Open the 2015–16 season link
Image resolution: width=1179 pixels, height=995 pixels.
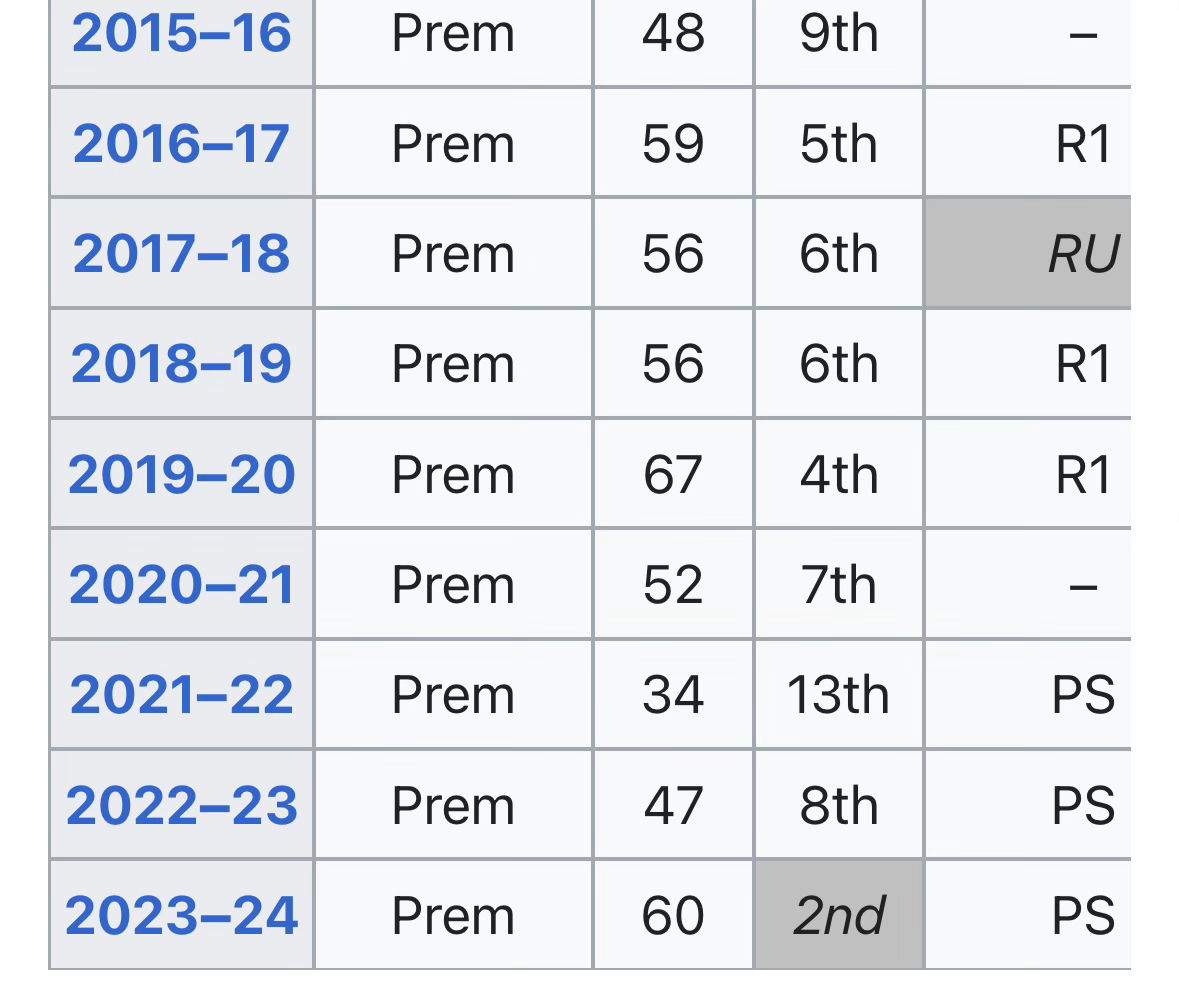pos(182,34)
